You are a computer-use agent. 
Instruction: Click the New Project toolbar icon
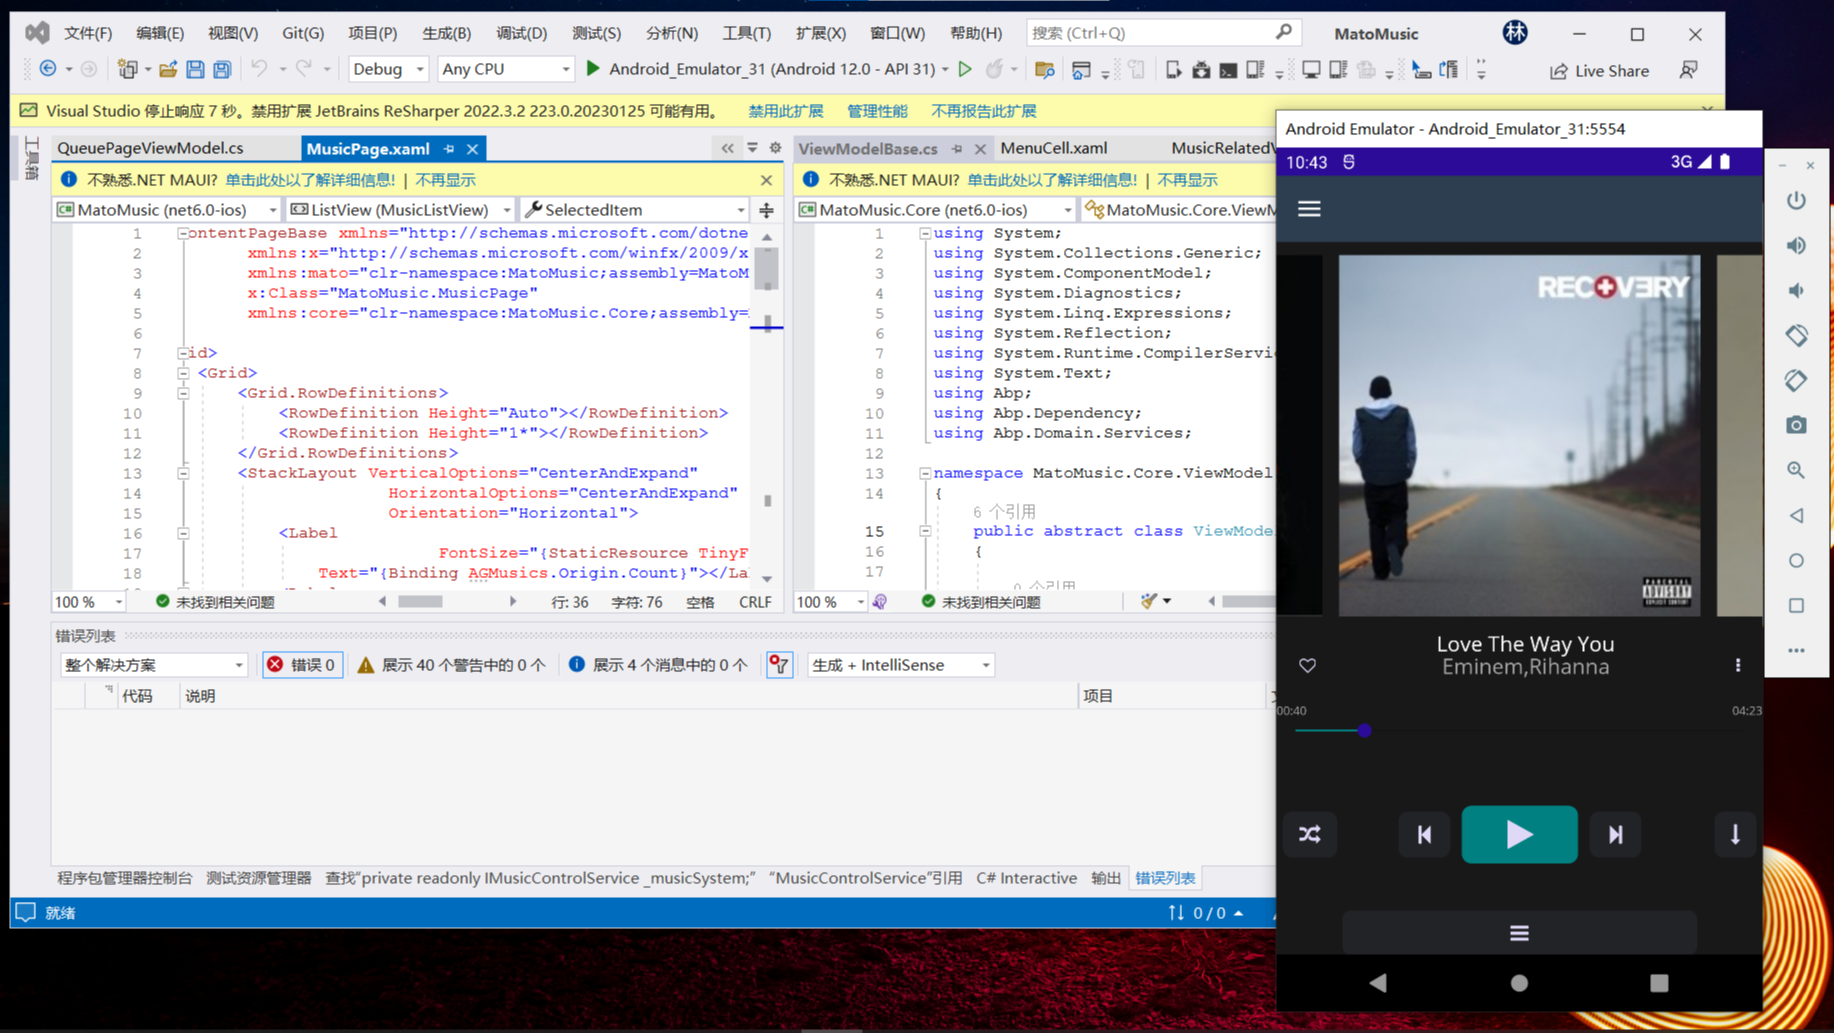click(x=127, y=69)
